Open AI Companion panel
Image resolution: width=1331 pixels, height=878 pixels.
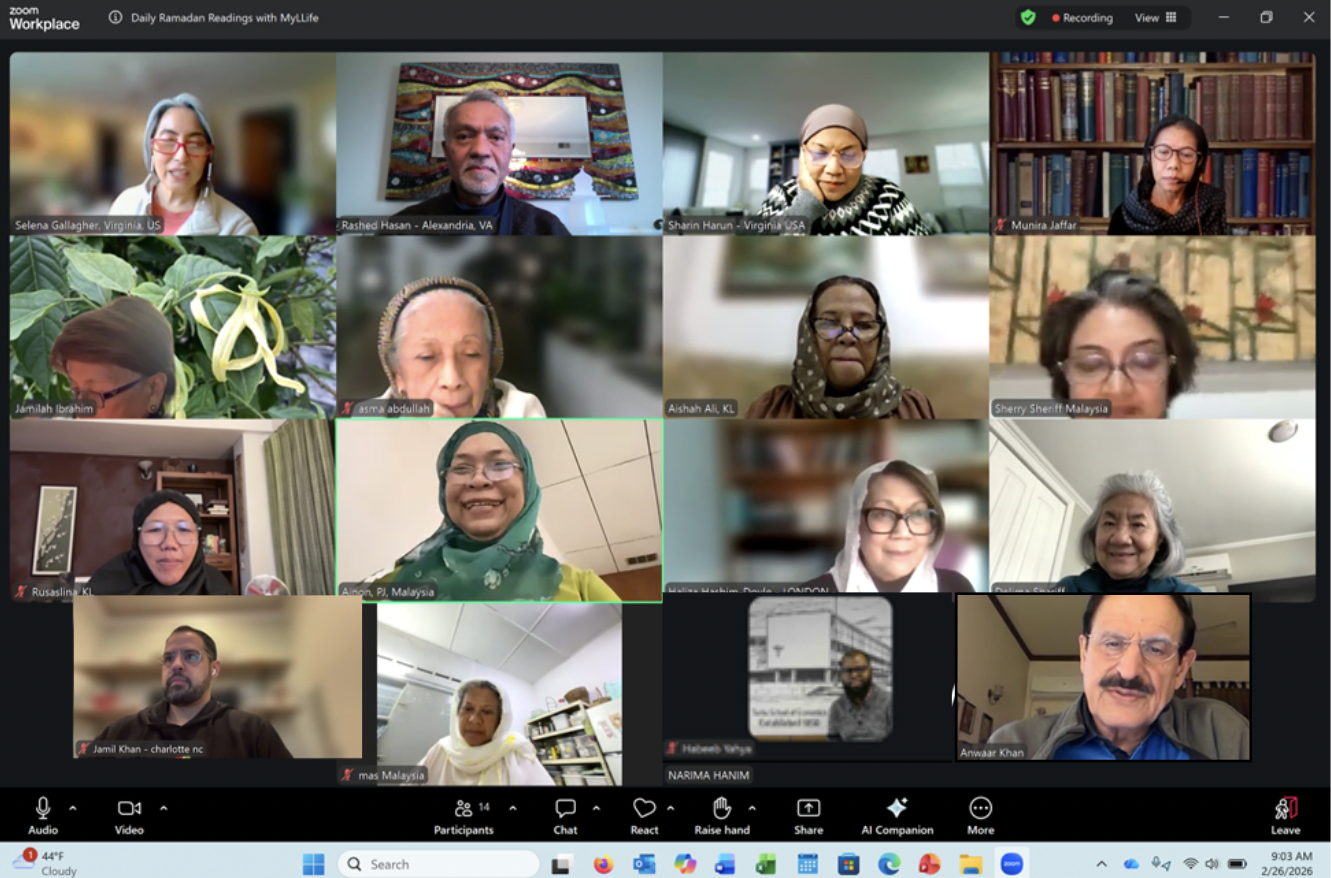[897, 814]
